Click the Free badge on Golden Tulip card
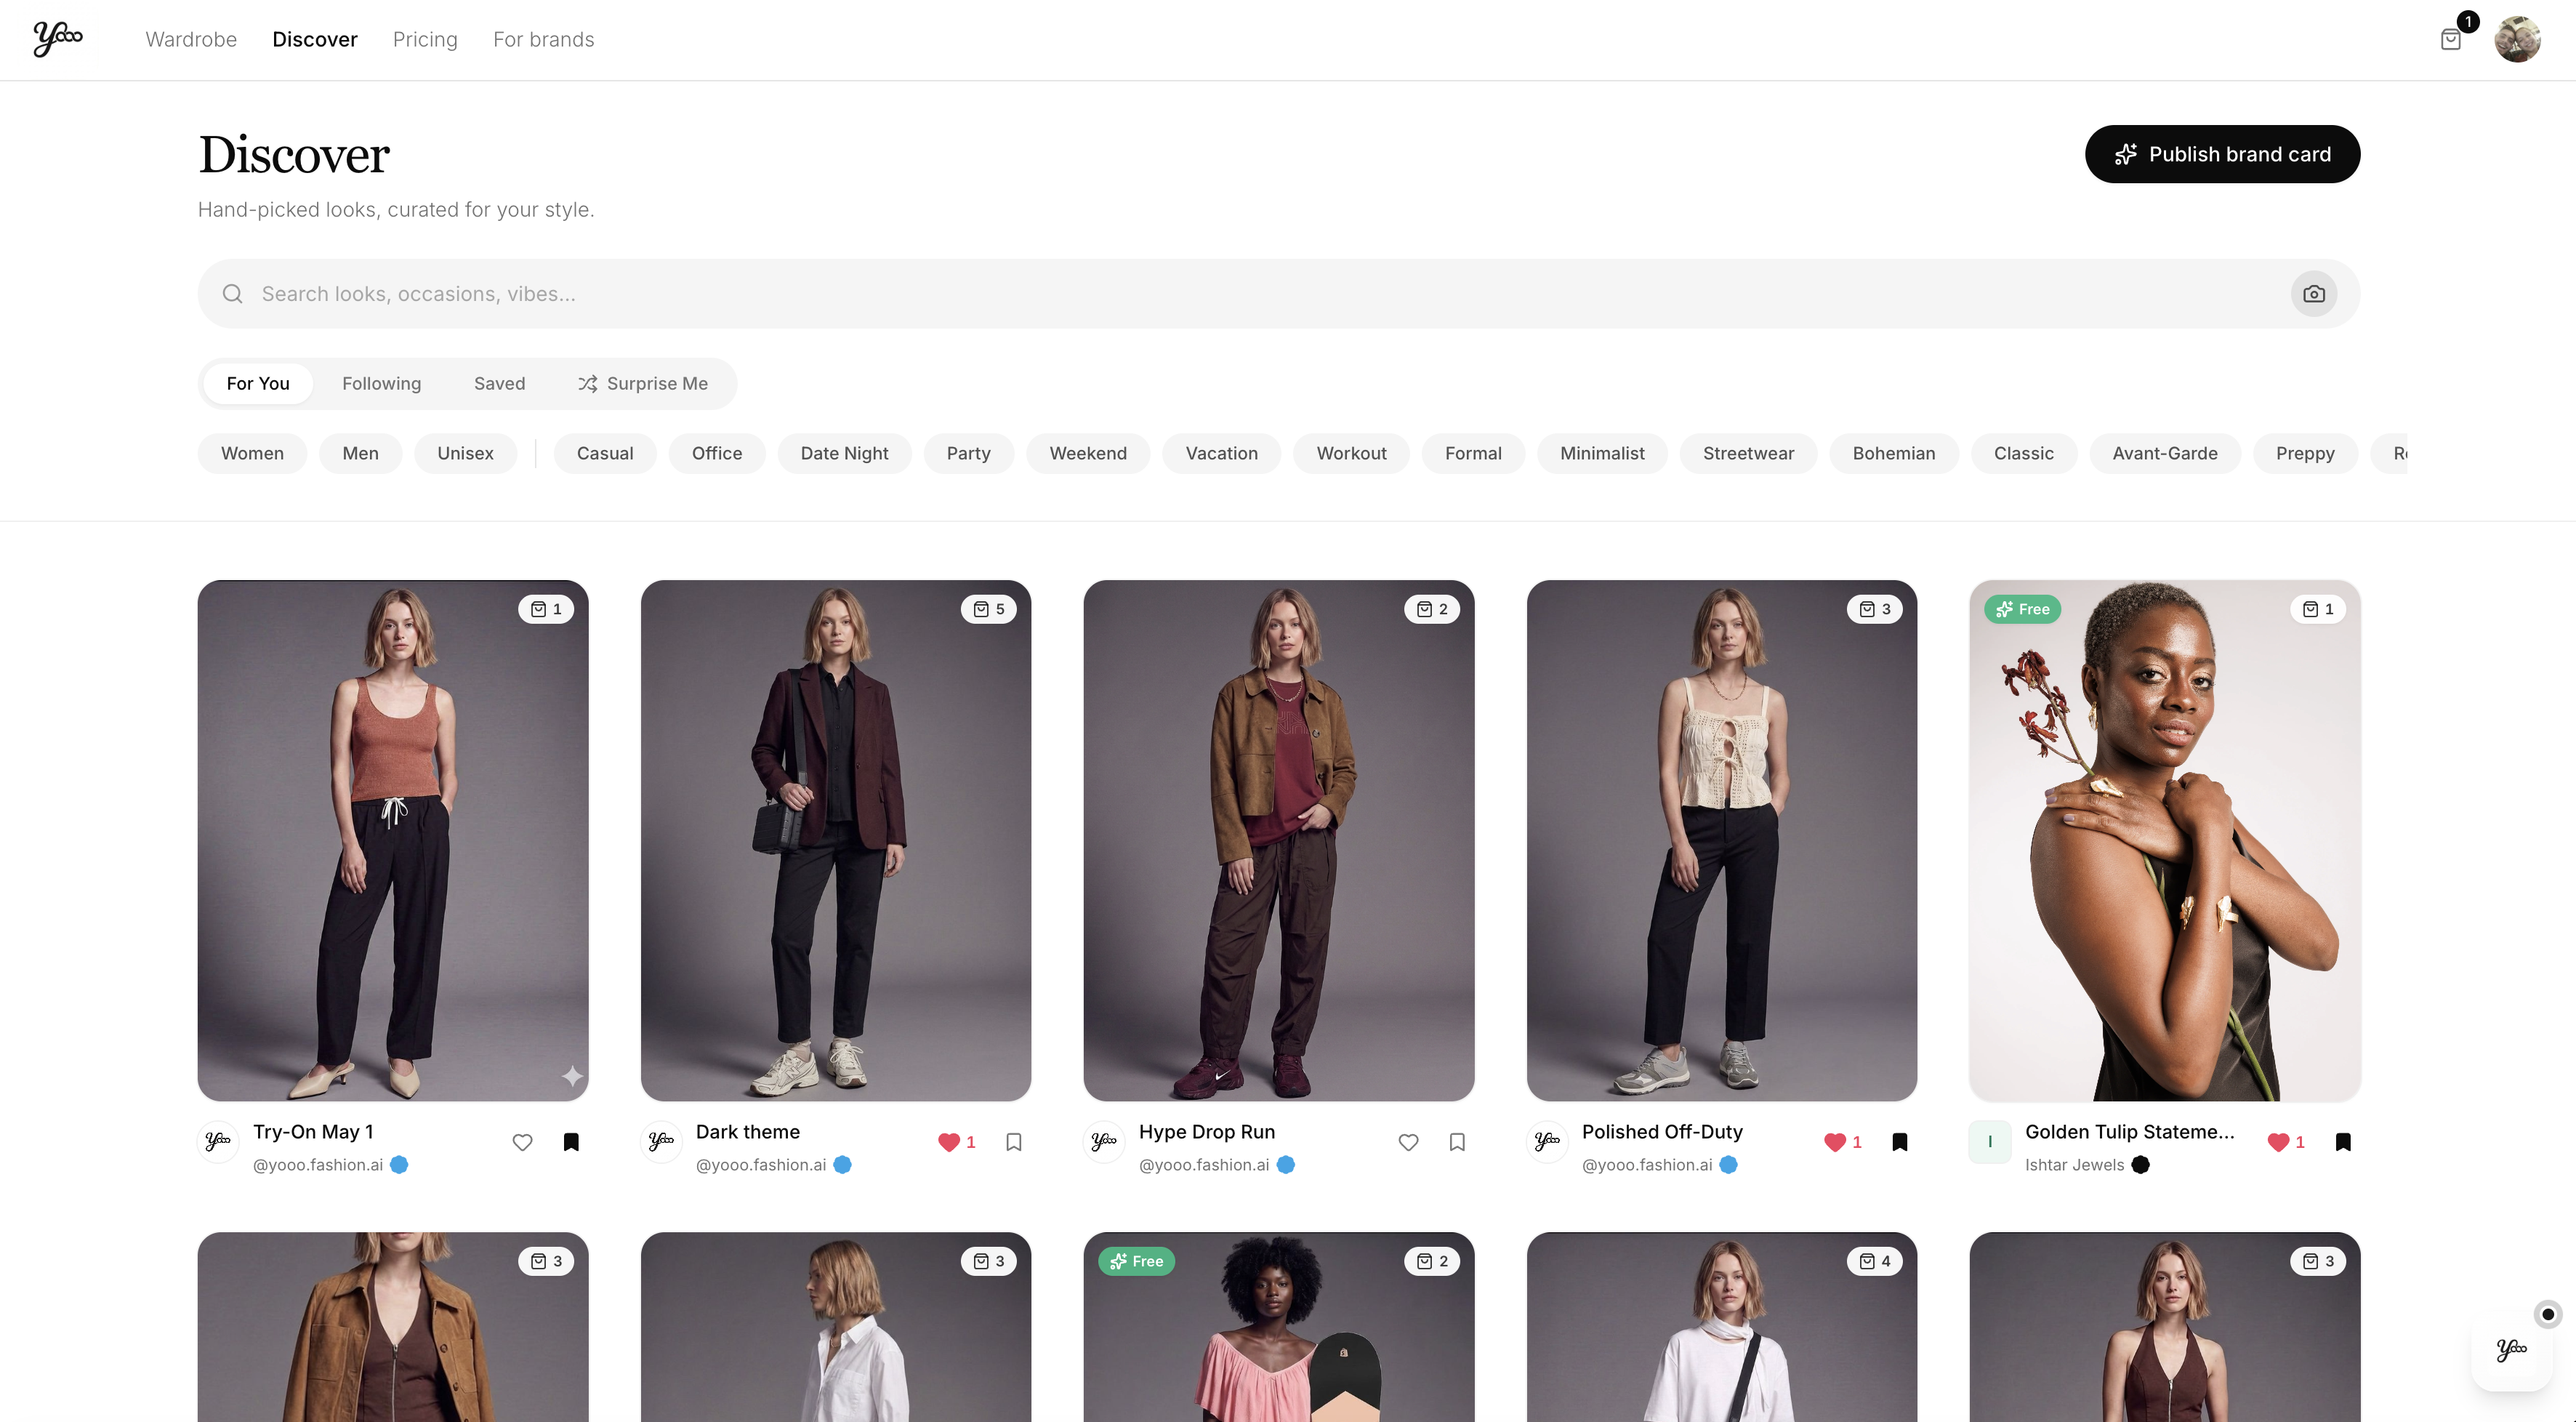The width and height of the screenshot is (2576, 1422). tap(2023, 609)
